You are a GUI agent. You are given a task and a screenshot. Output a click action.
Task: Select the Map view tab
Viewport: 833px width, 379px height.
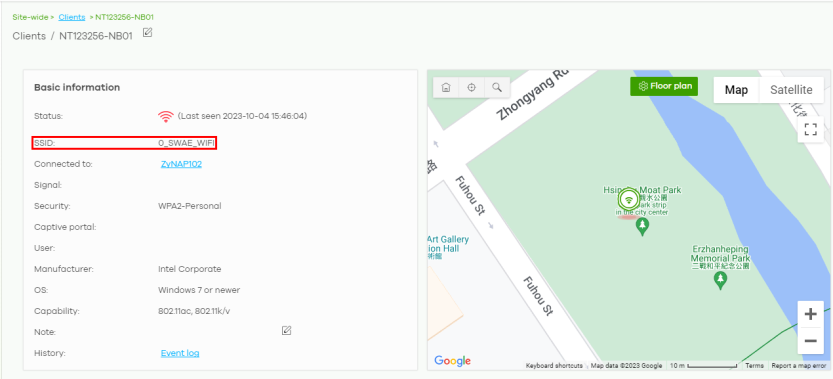click(x=736, y=90)
